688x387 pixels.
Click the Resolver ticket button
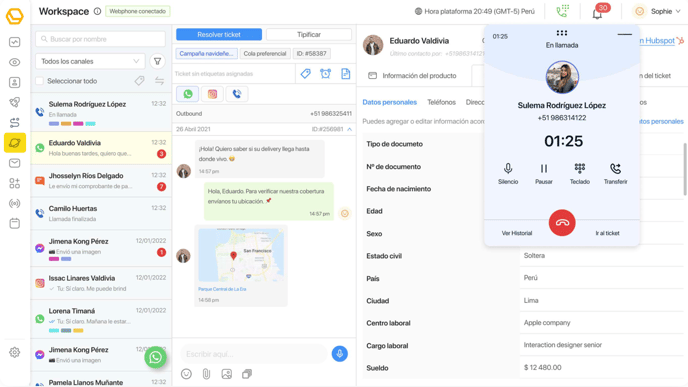(219, 35)
